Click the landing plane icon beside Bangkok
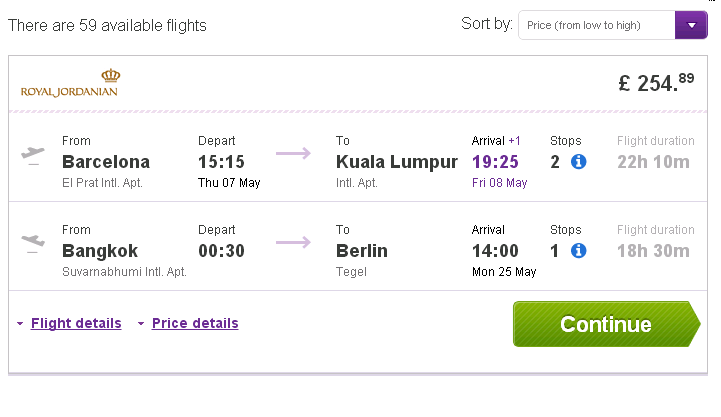This screenshot has height=417, width=721. tap(33, 243)
